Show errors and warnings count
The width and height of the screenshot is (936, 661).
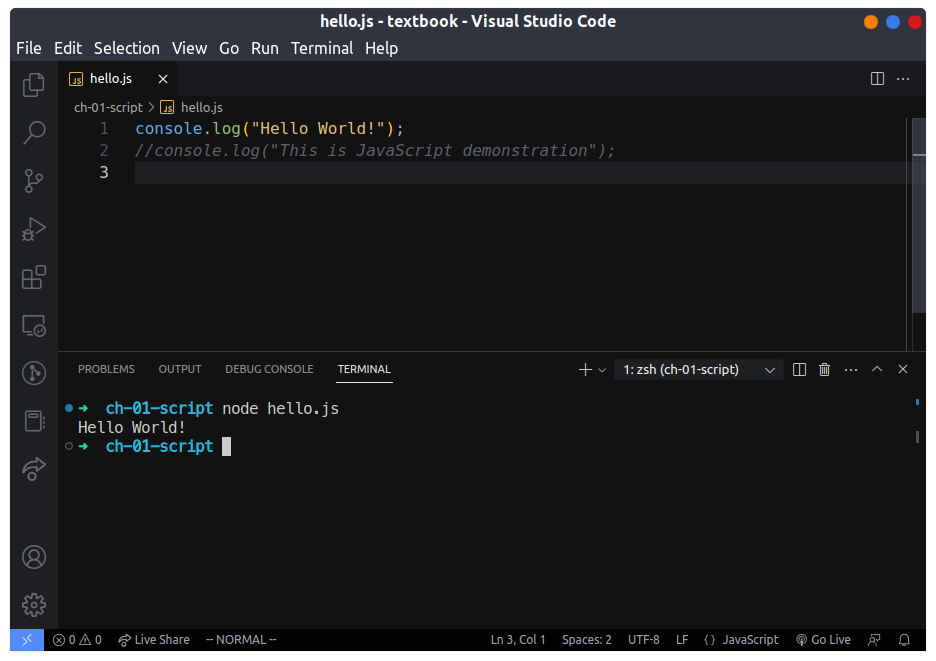coord(77,640)
